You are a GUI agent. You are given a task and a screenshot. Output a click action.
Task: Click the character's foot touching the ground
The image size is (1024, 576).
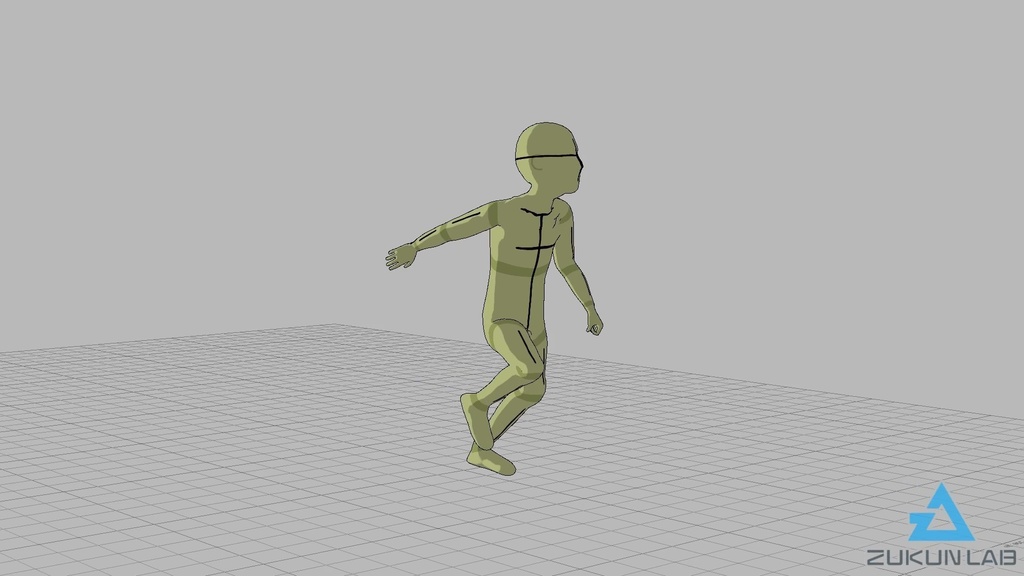[491, 459]
